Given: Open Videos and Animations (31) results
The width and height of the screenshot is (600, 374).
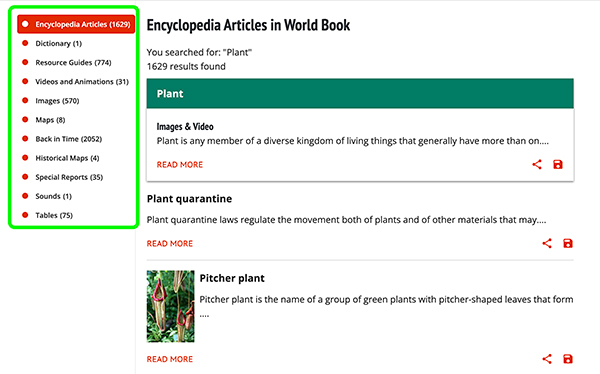Looking at the screenshot, I should (82, 82).
